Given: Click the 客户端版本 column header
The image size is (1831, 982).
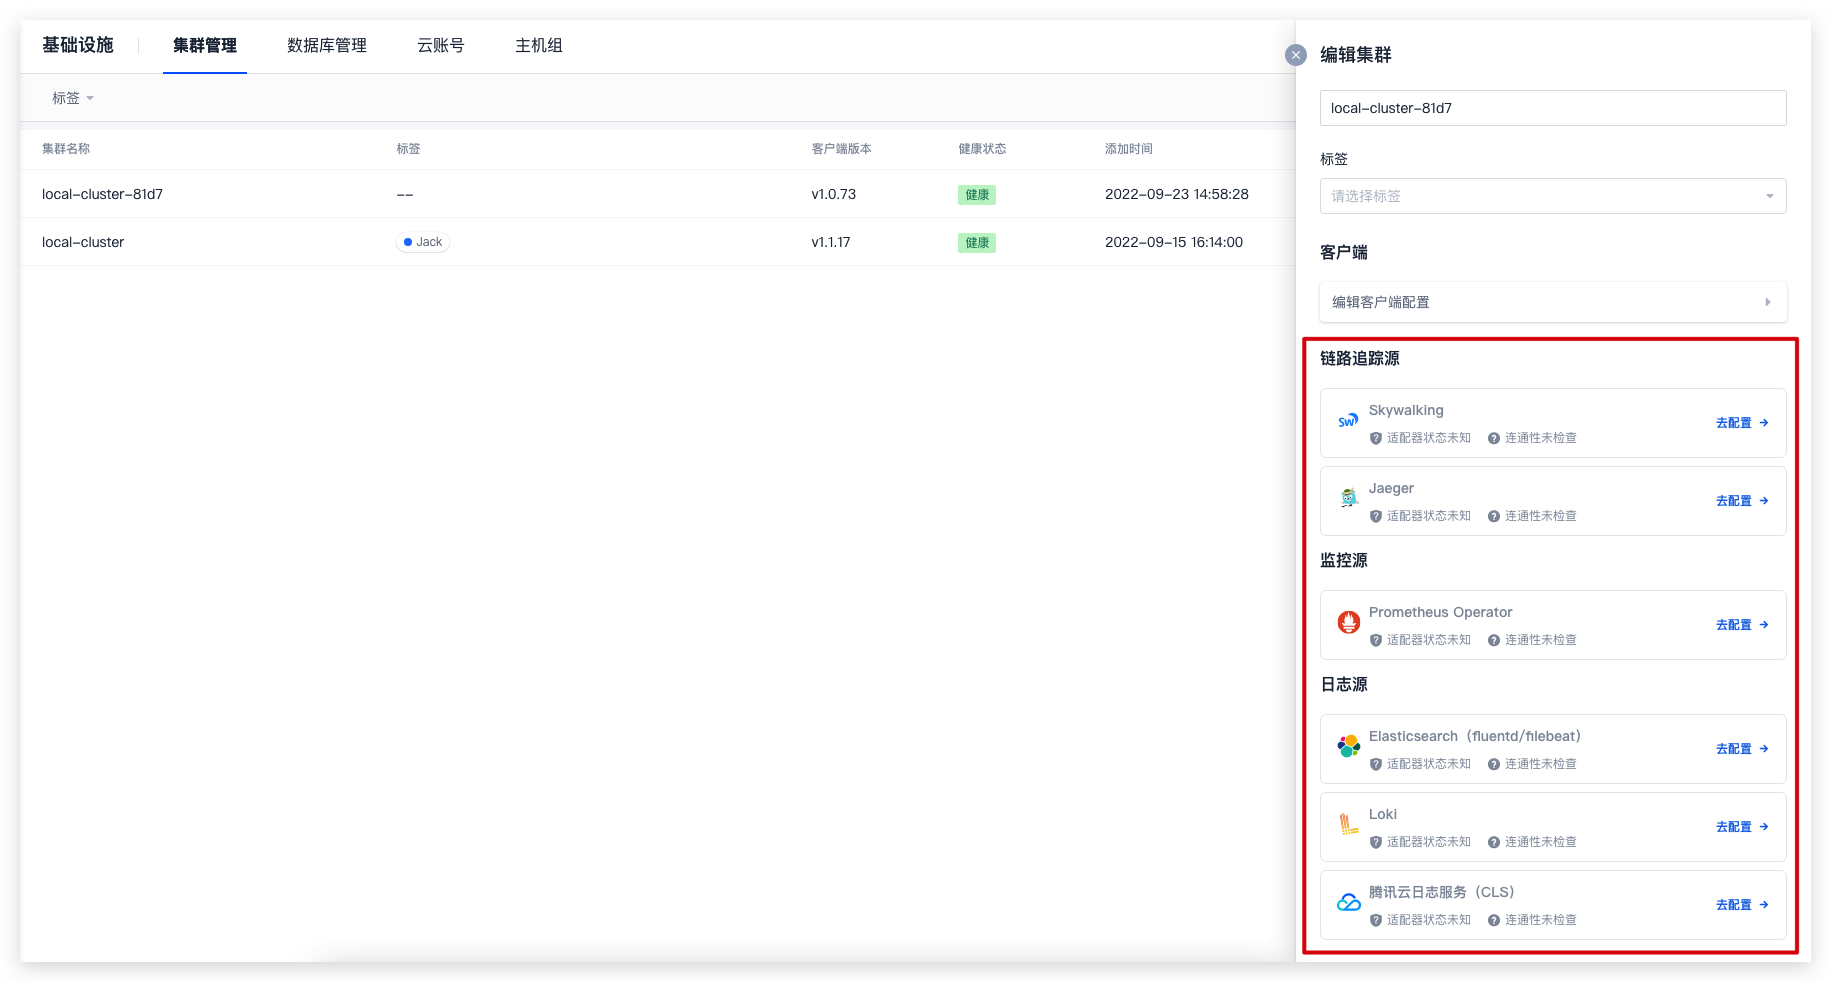Looking at the screenshot, I should point(842,148).
